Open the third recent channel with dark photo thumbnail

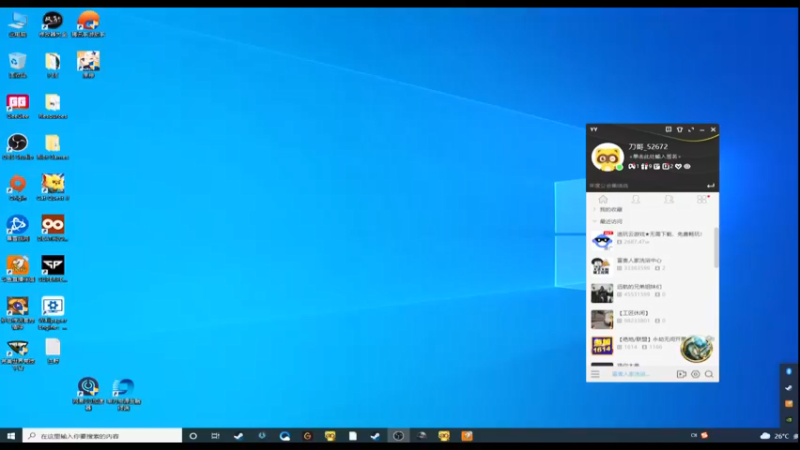click(652, 292)
